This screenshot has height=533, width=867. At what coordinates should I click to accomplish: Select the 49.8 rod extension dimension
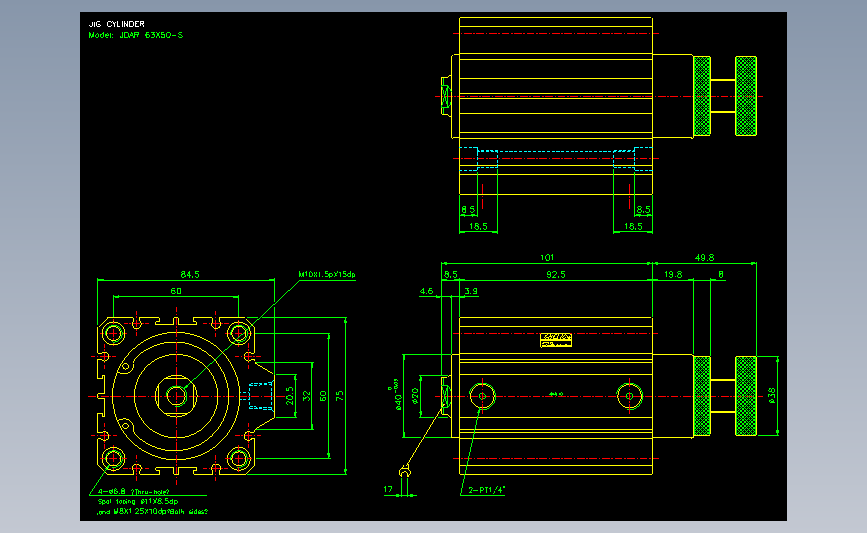click(704, 257)
